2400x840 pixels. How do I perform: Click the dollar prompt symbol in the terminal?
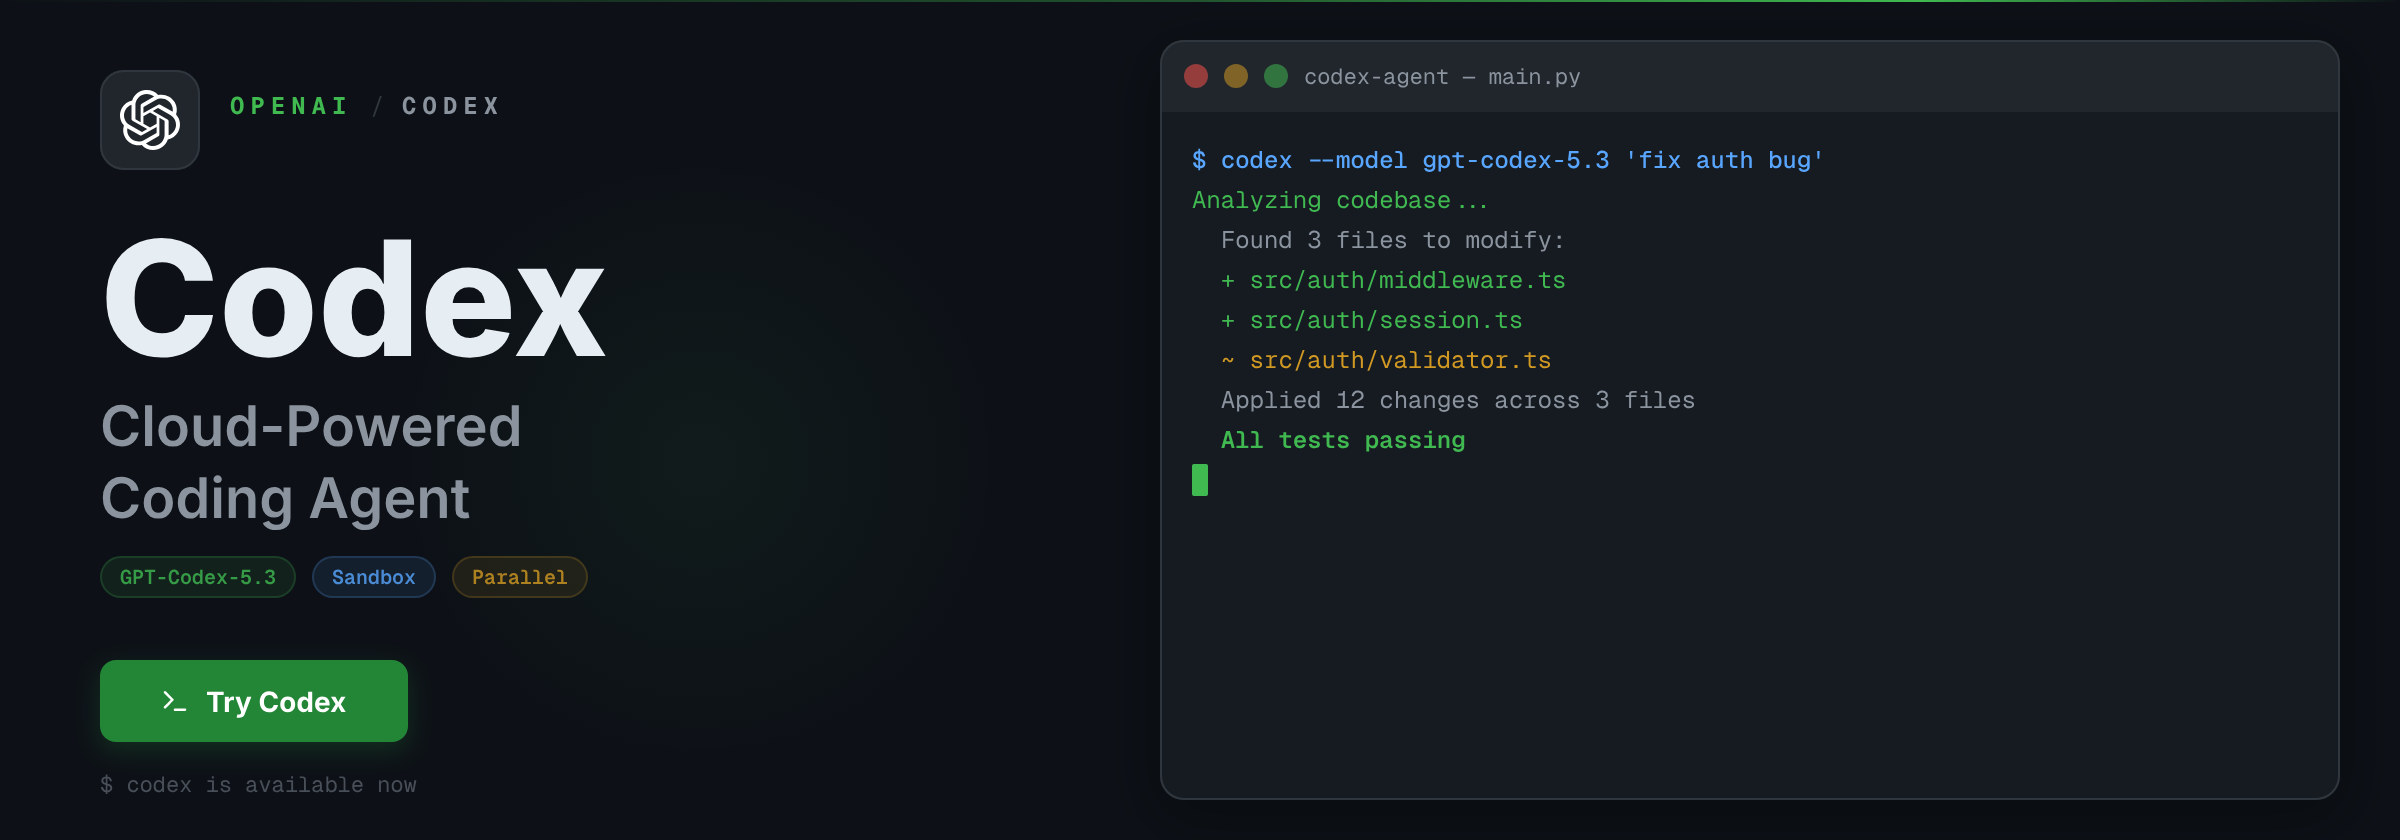[x=1200, y=159]
